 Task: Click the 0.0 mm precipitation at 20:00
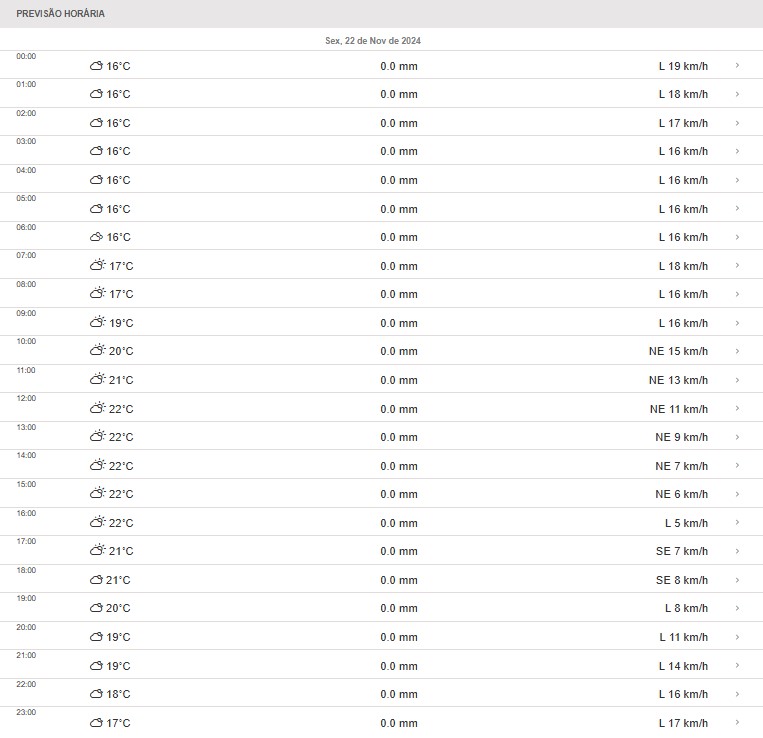tap(399, 637)
